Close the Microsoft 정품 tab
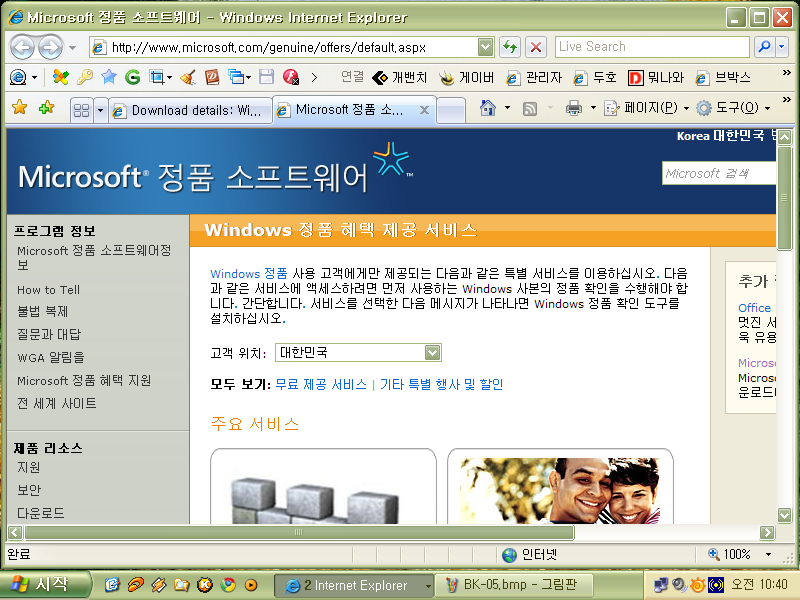This screenshot has width=800, height=600. coord(424,110)
